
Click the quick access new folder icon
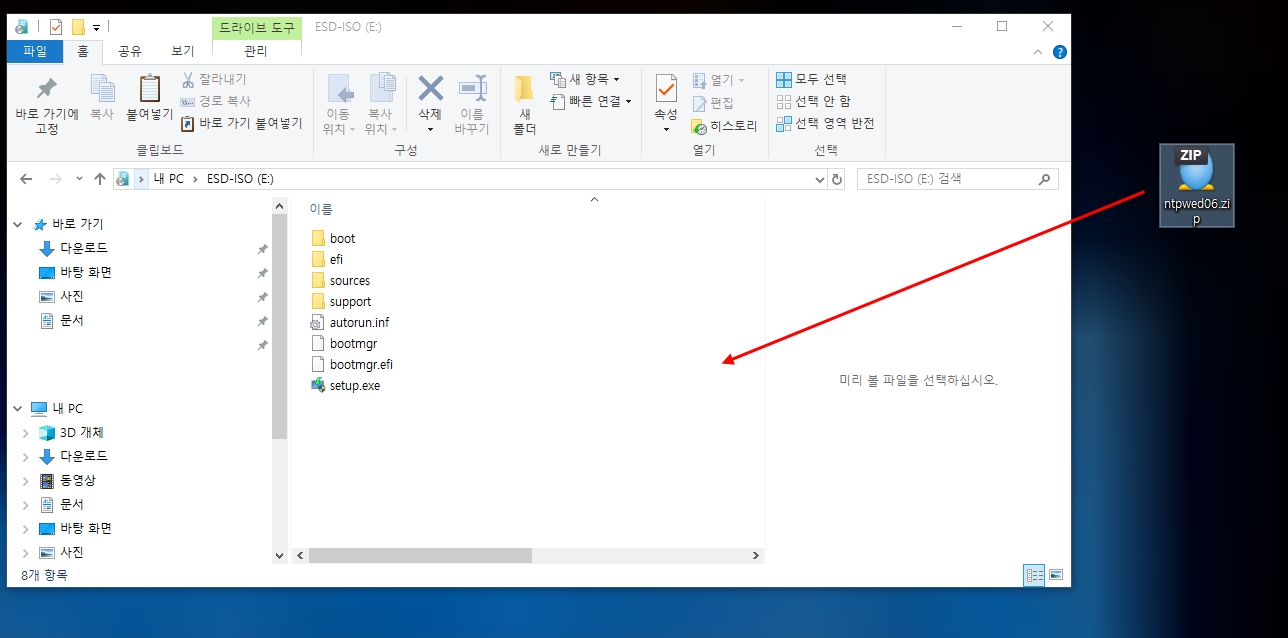click(x=78, y=27)
